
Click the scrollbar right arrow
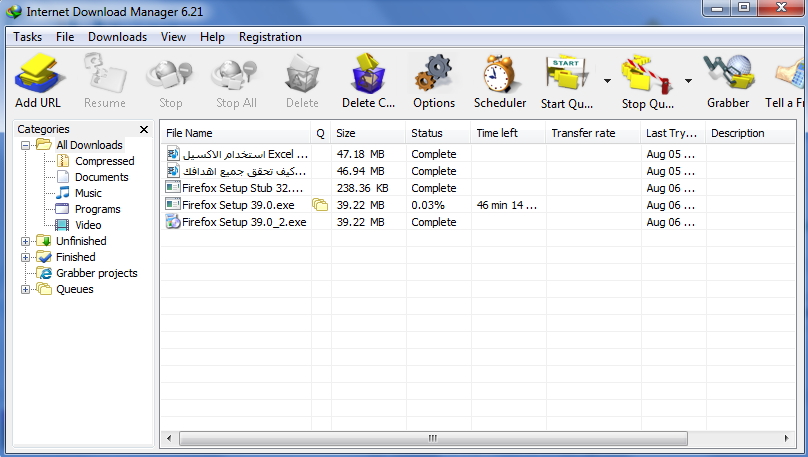point(786,438)
